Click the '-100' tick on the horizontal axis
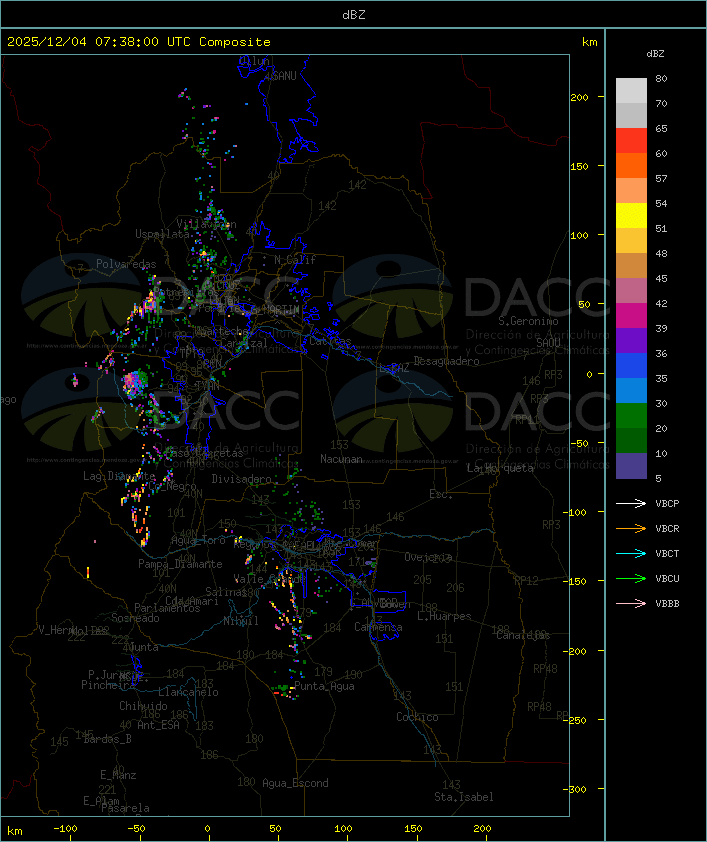 click(65, 829)
